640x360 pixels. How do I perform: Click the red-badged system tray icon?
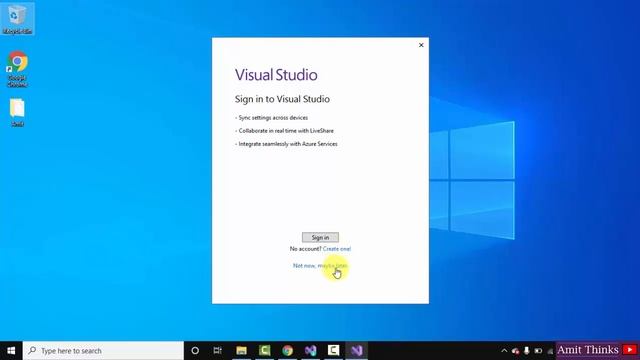click(x=516, y=351)
